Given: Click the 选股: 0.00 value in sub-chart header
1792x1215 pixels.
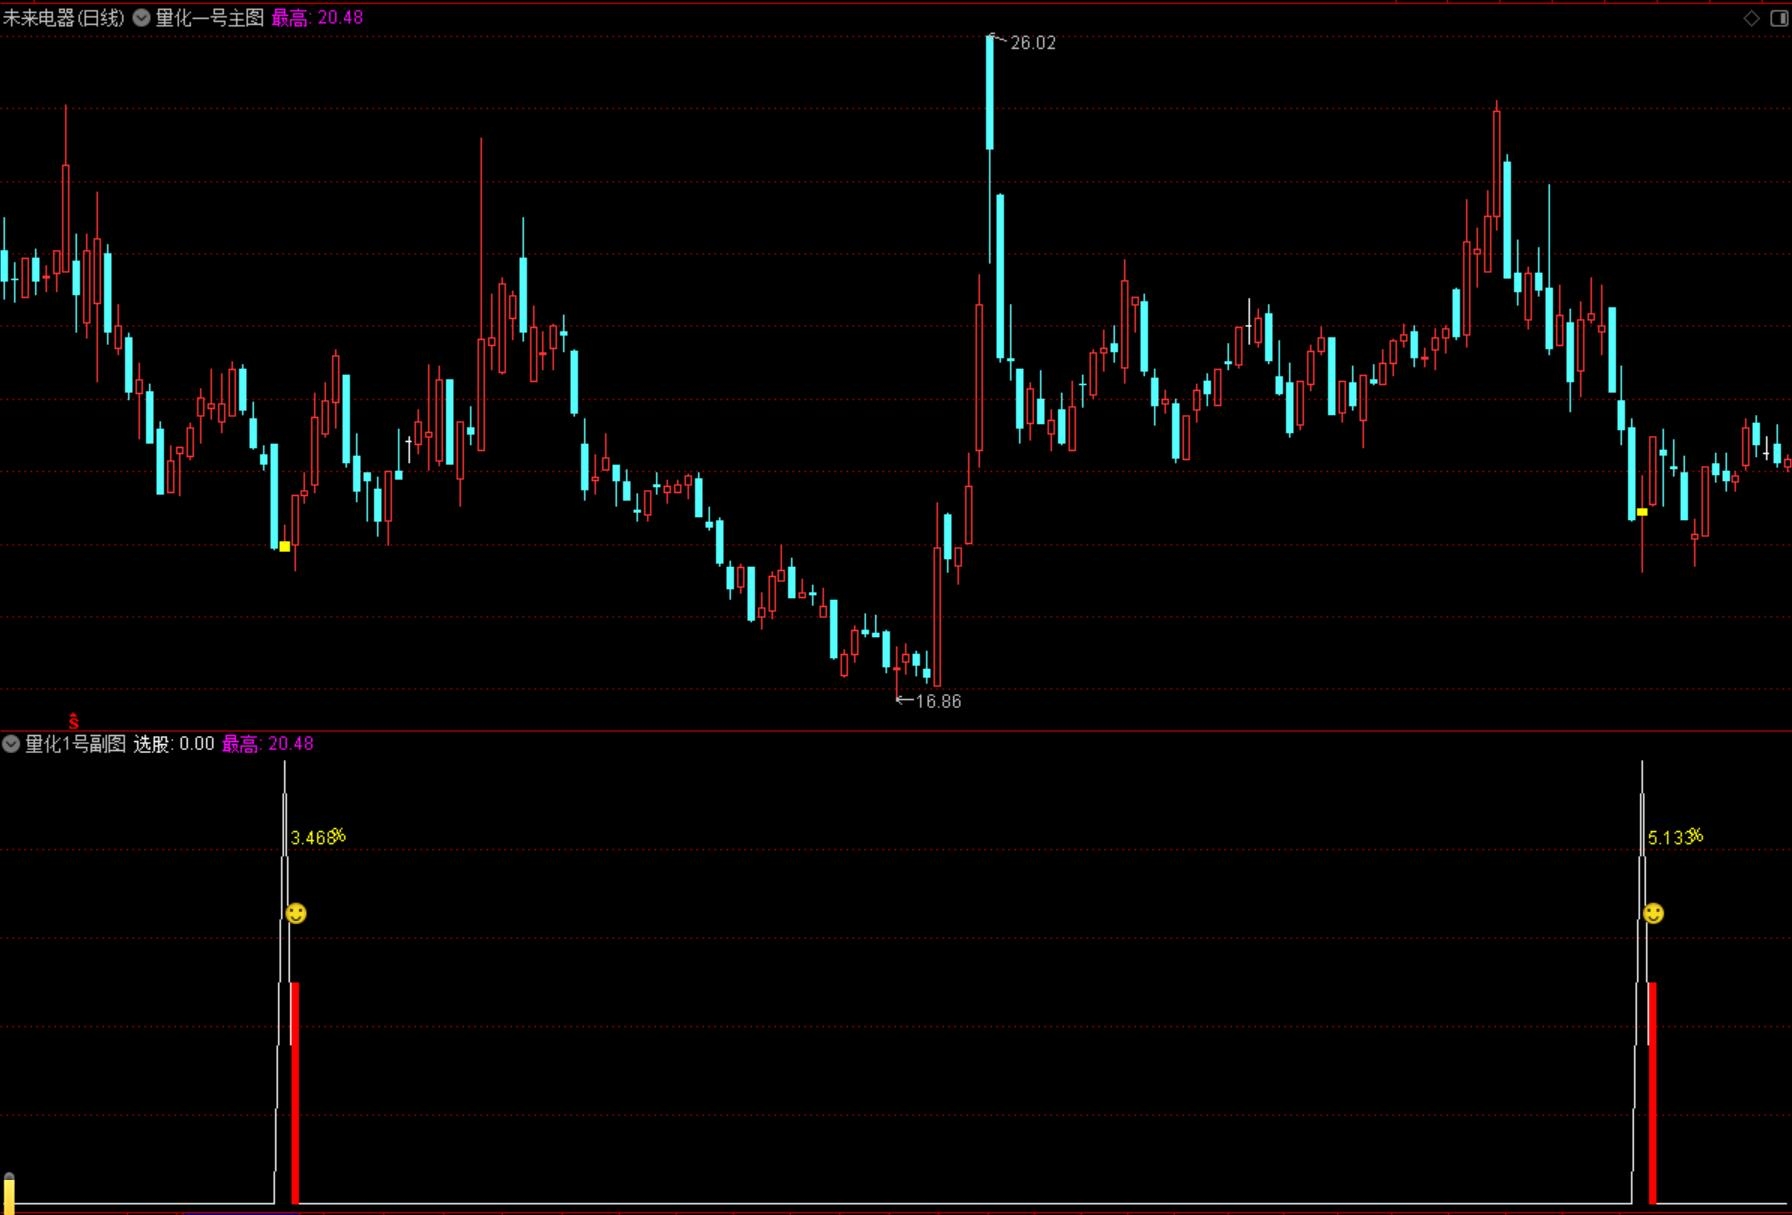Looking at the screenshot, I should [174, 743].
